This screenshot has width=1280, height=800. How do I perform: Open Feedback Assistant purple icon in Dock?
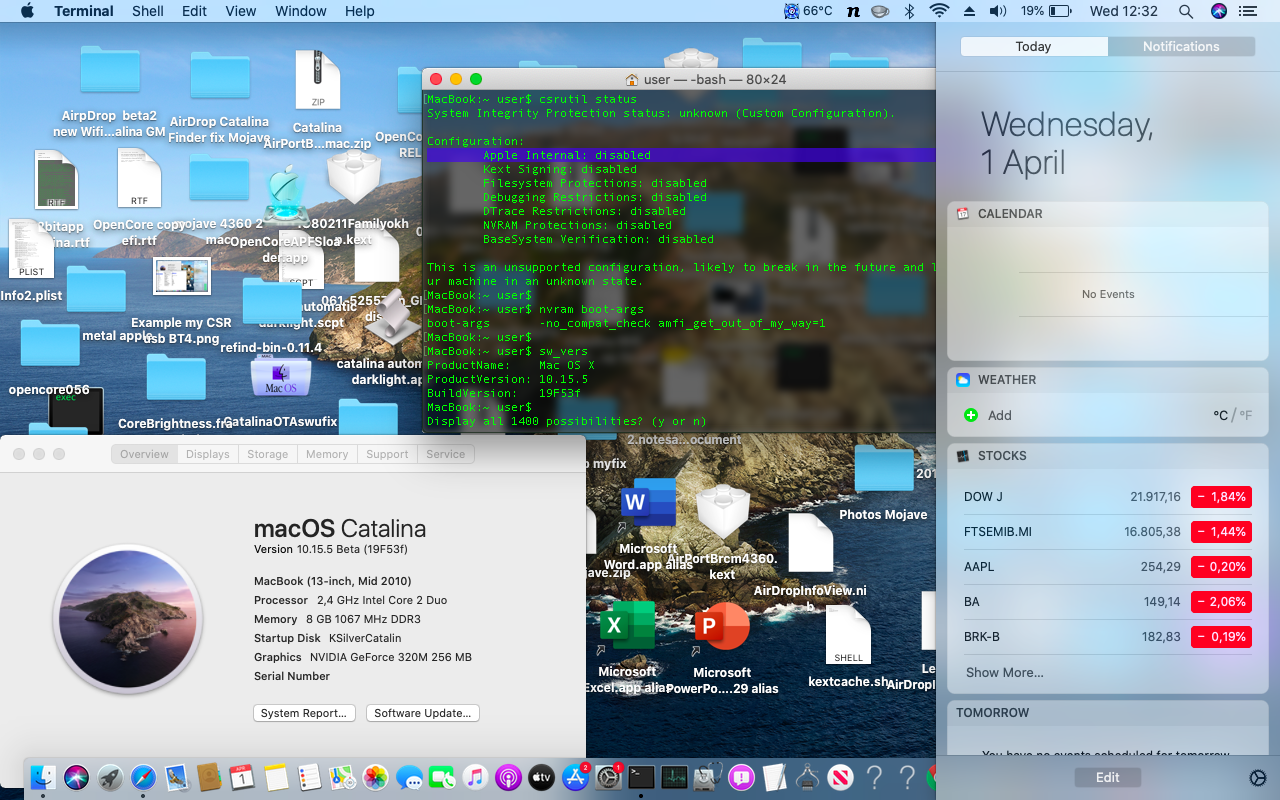click(741, 777)
